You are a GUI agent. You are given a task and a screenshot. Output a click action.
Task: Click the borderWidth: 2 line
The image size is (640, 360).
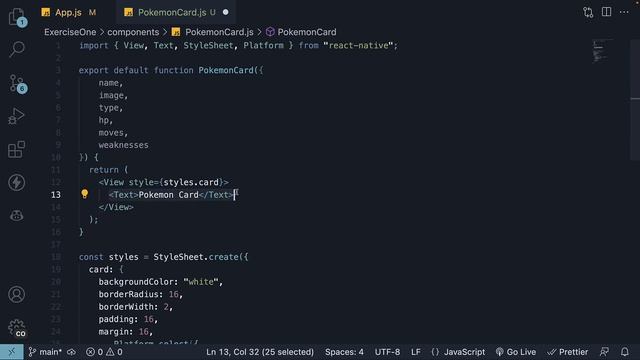click(x=136, y=307)
